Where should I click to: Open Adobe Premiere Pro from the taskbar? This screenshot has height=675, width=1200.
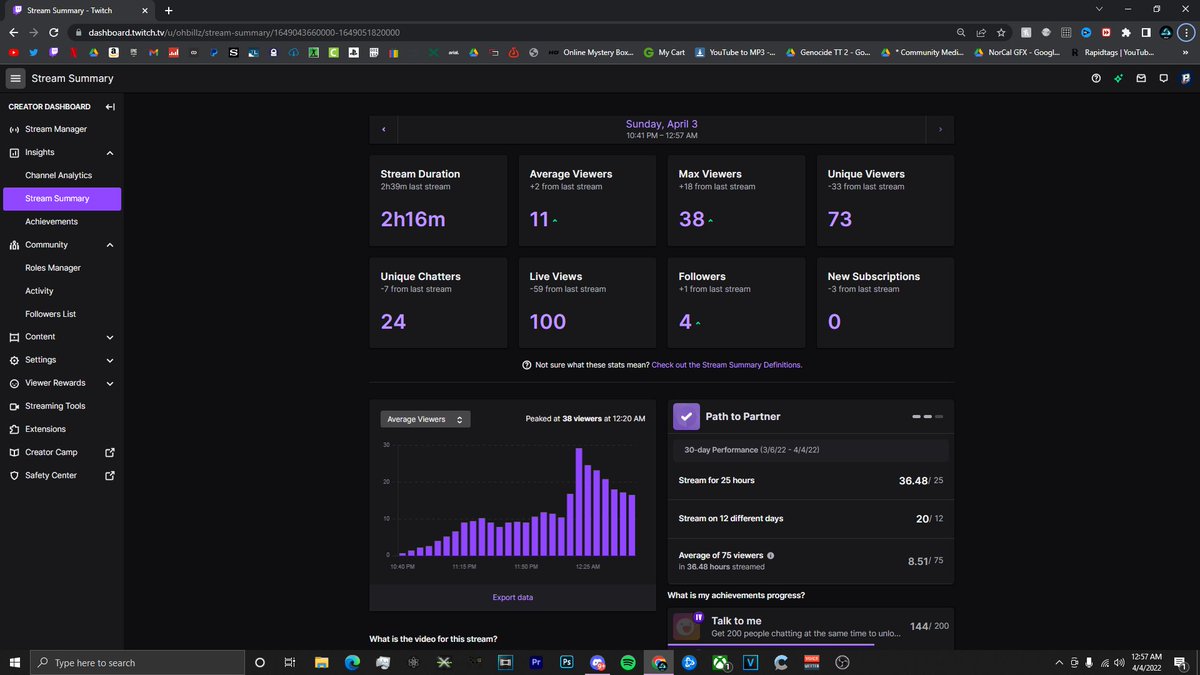tap(536, 662)
